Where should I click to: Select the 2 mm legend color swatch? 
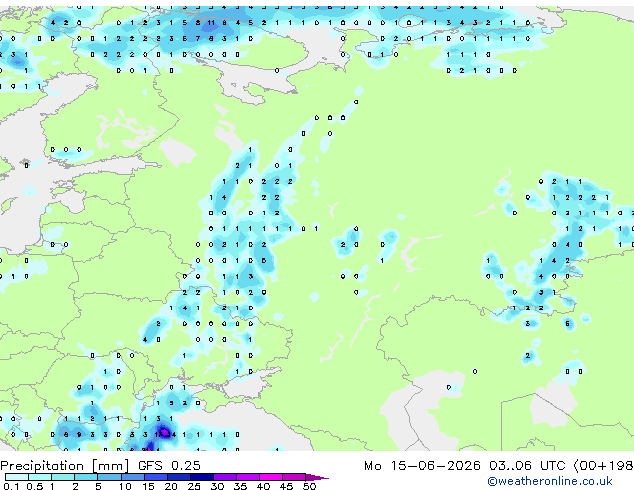tap(86, 477)
